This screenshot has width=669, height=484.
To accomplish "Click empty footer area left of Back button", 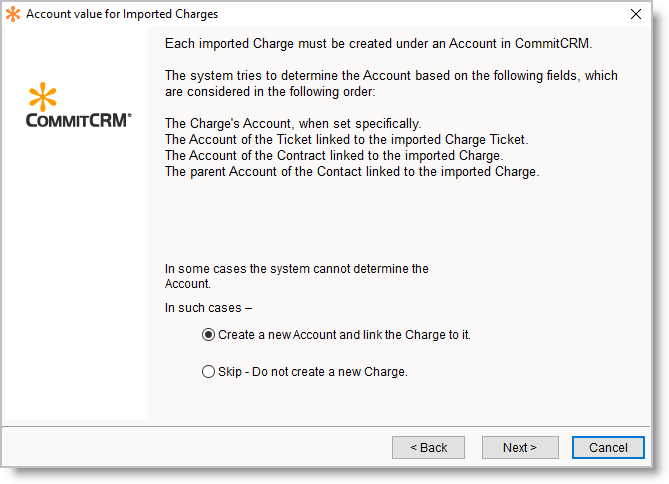I will [x=200, y=447].
